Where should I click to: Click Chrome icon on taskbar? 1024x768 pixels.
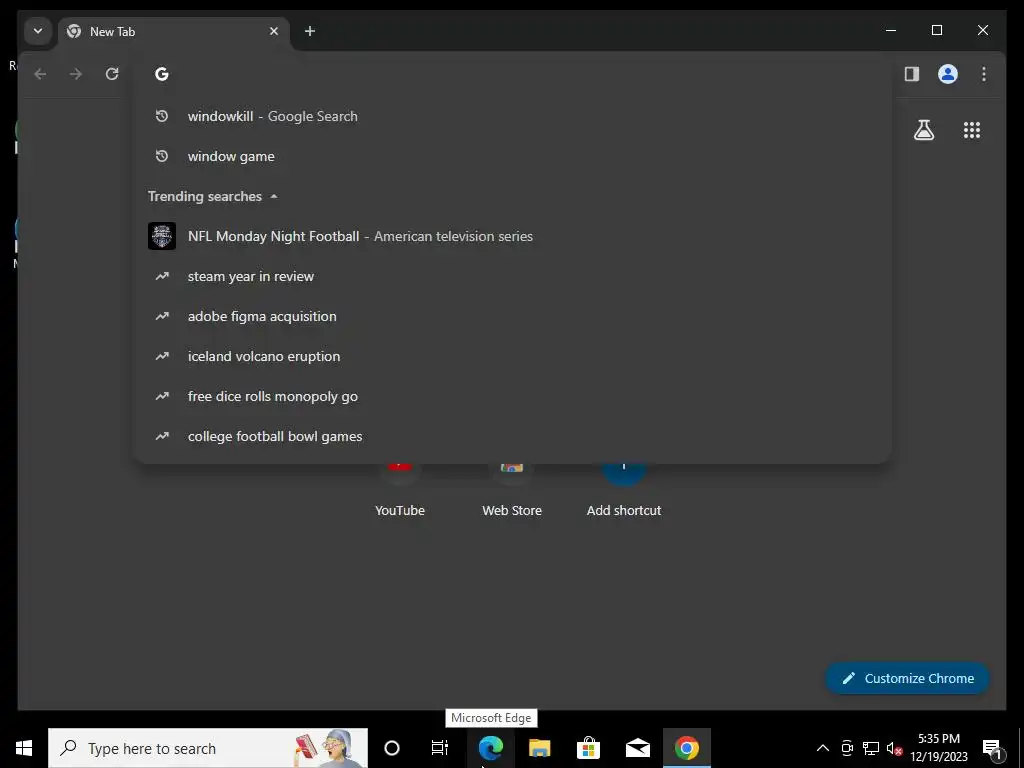[x=686, y=748]
